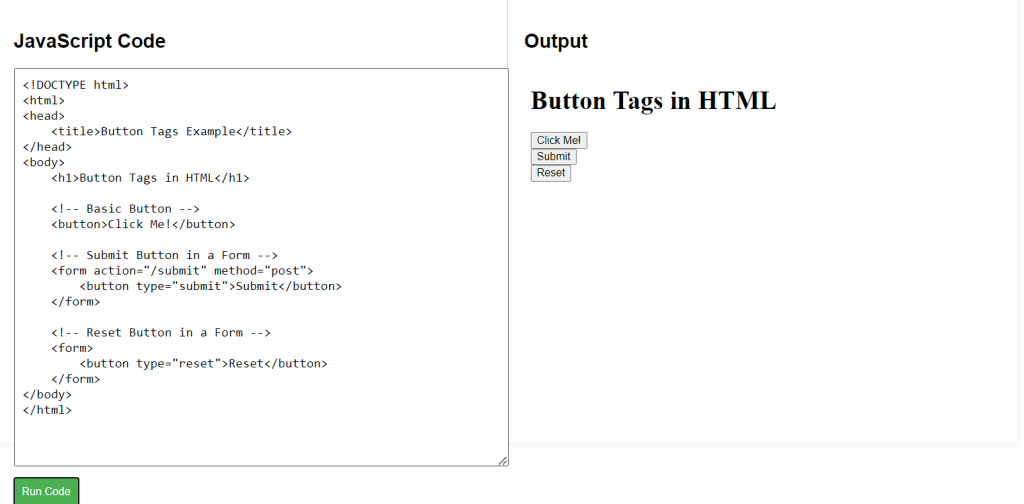Click the 'Click Me!' output button
Screen dimensions: 1024x504
(559, 140)
